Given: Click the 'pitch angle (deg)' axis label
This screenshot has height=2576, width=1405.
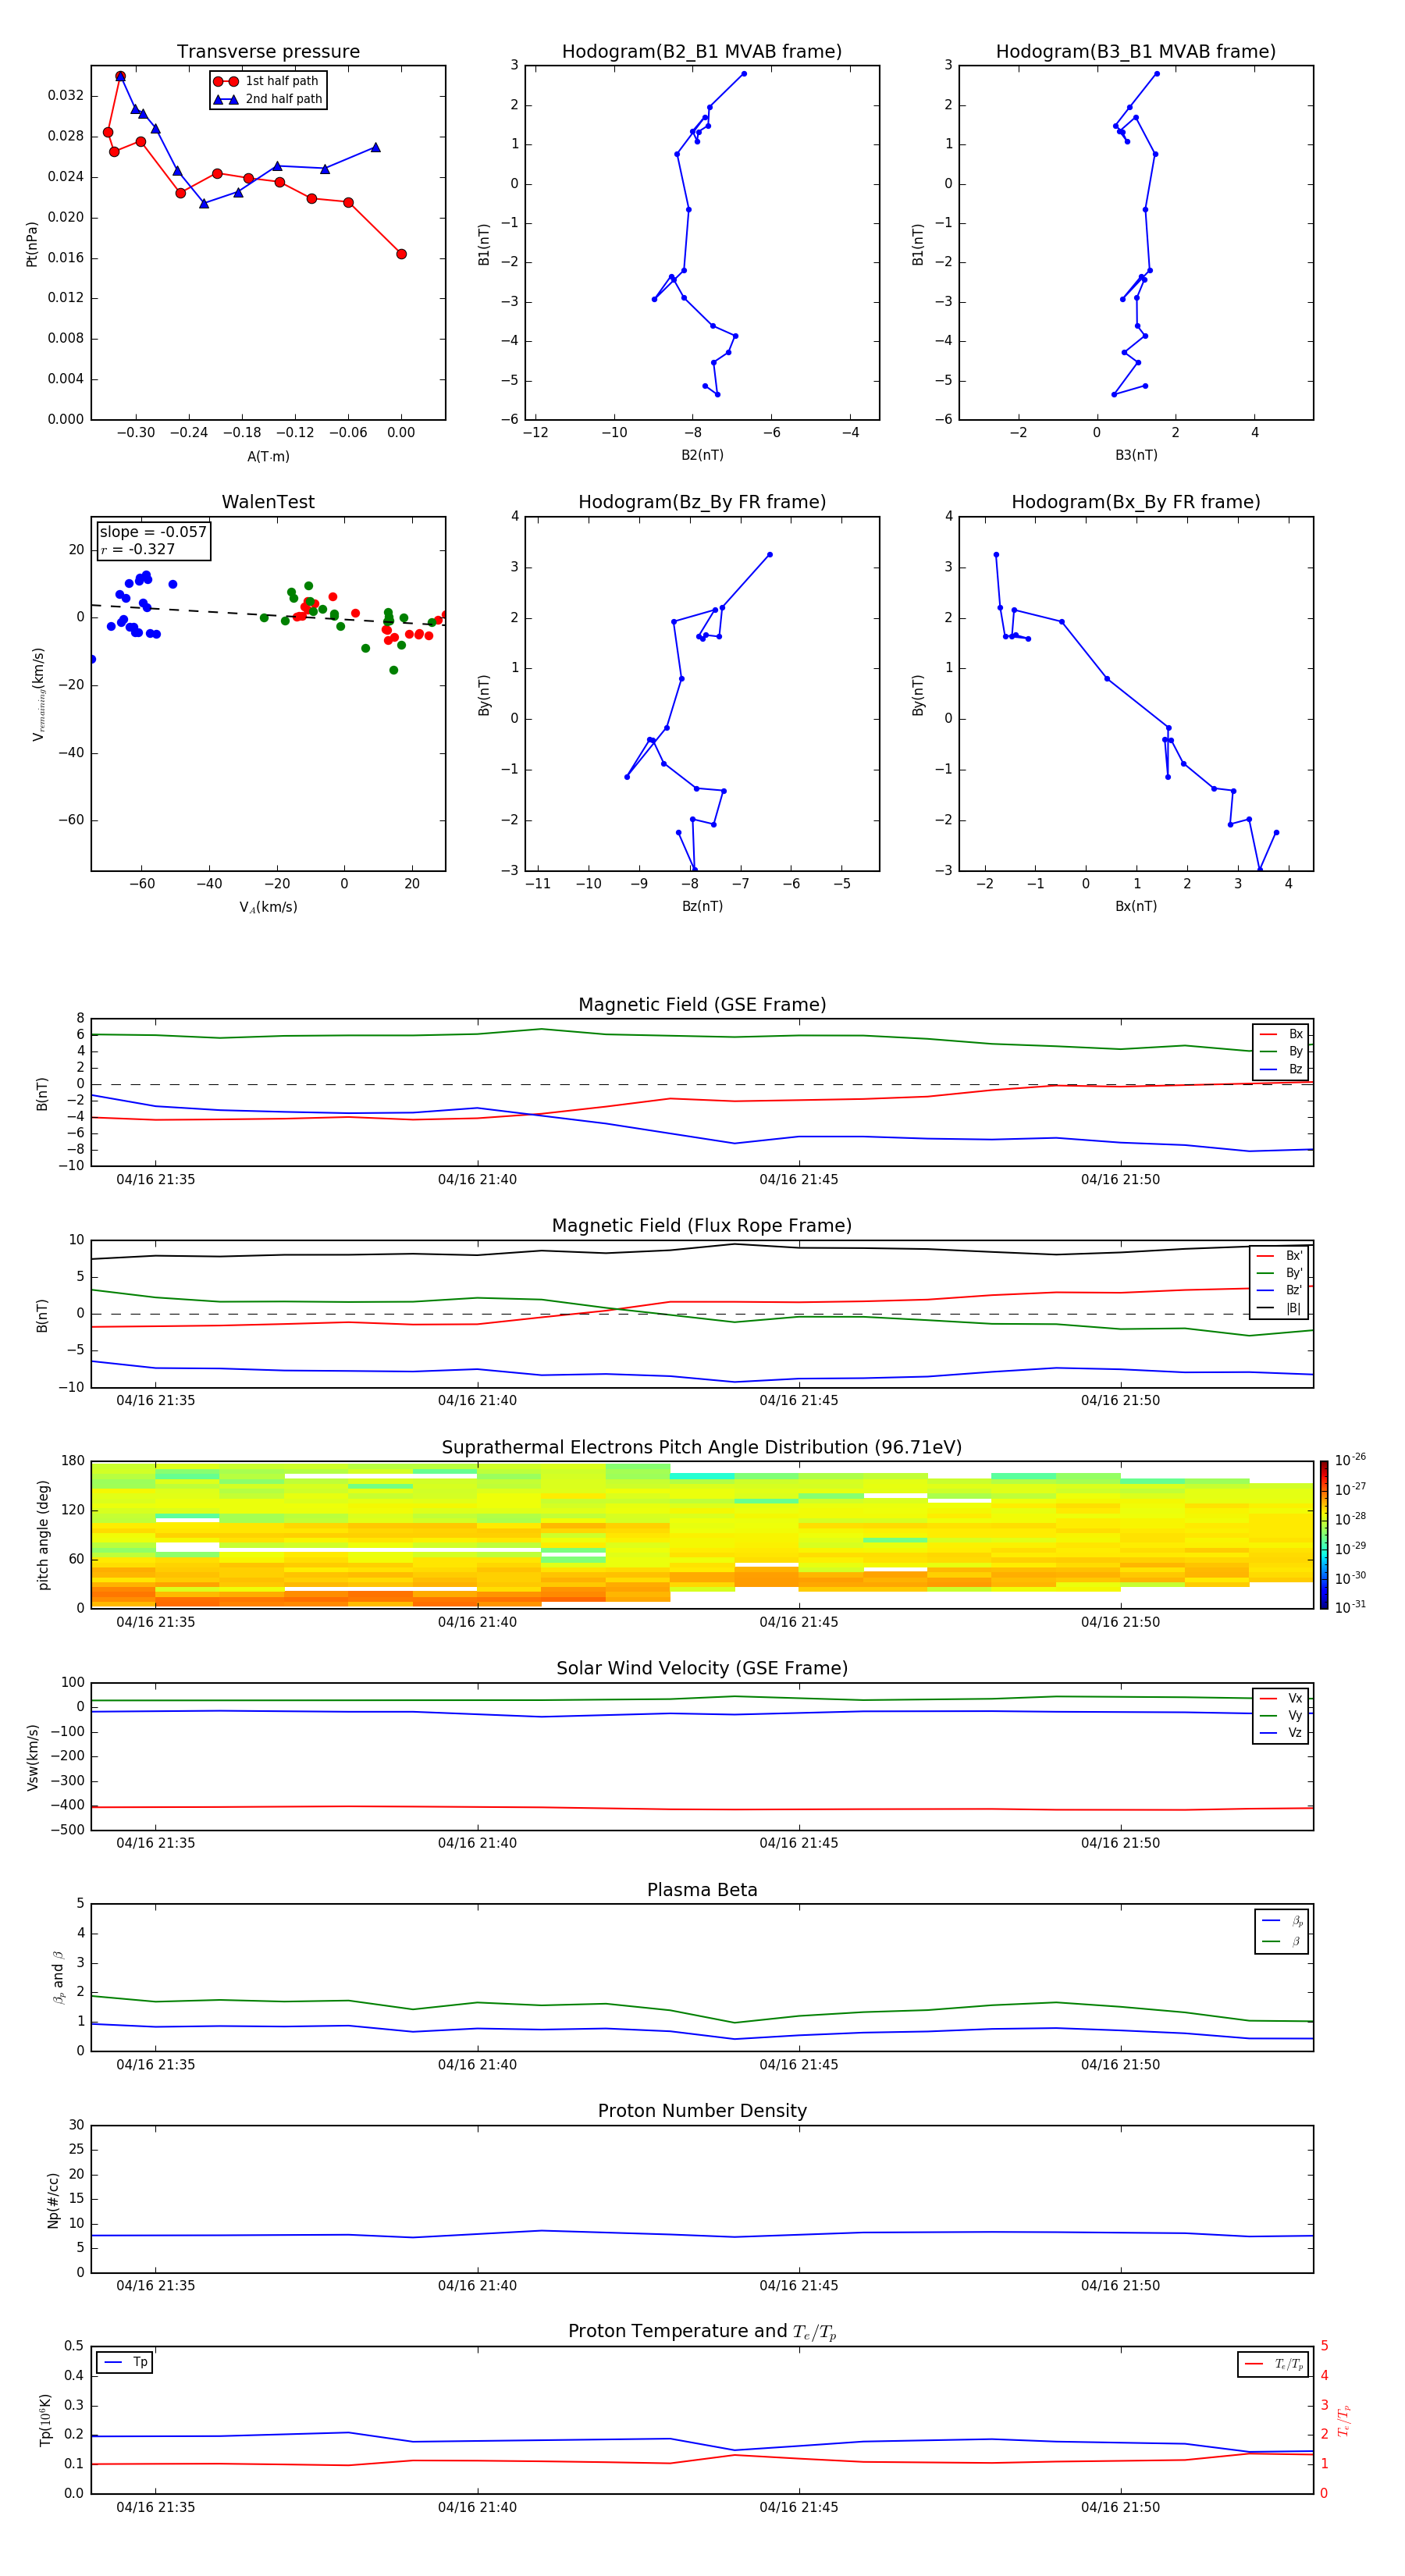Looking at the screenshot, I should (43, 1535).
